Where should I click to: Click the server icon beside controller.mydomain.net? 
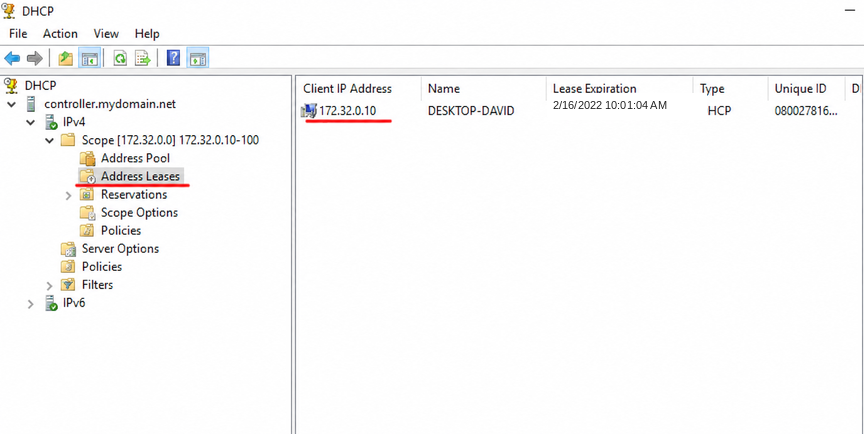(32, 104)
